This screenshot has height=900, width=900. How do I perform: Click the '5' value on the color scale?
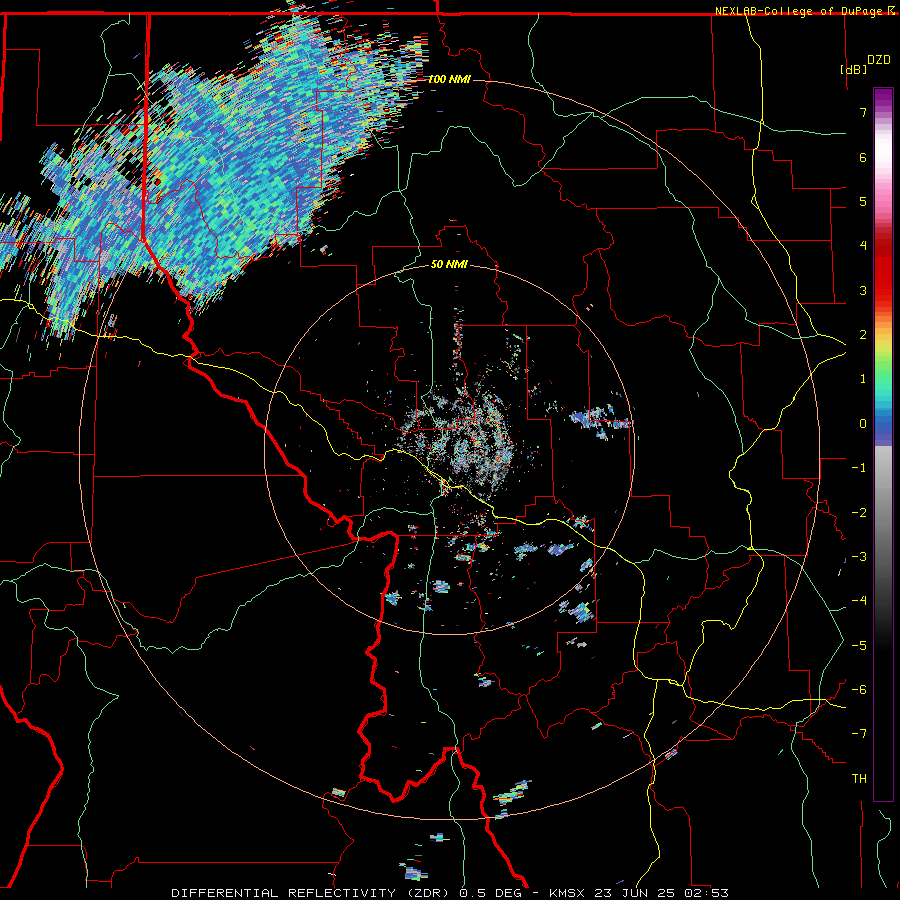[x=863, y=201]
